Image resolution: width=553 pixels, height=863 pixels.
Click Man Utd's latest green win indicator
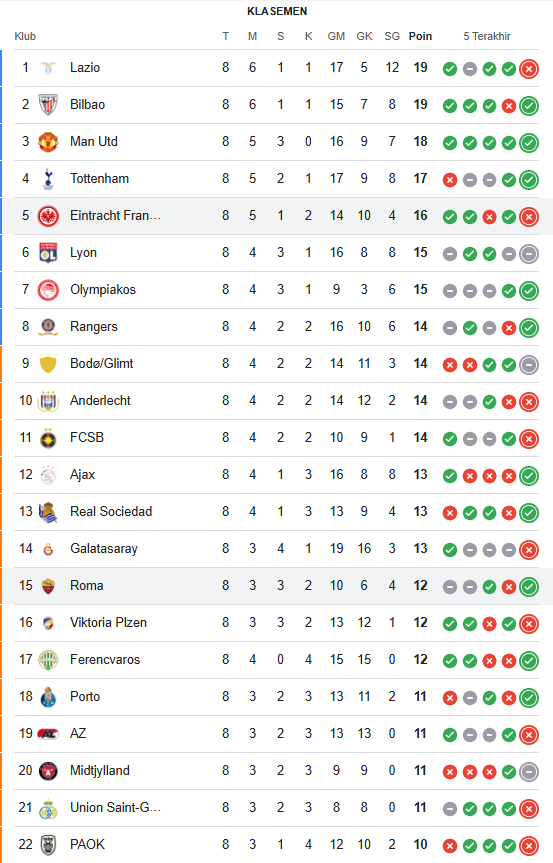[x=529, y=143]
